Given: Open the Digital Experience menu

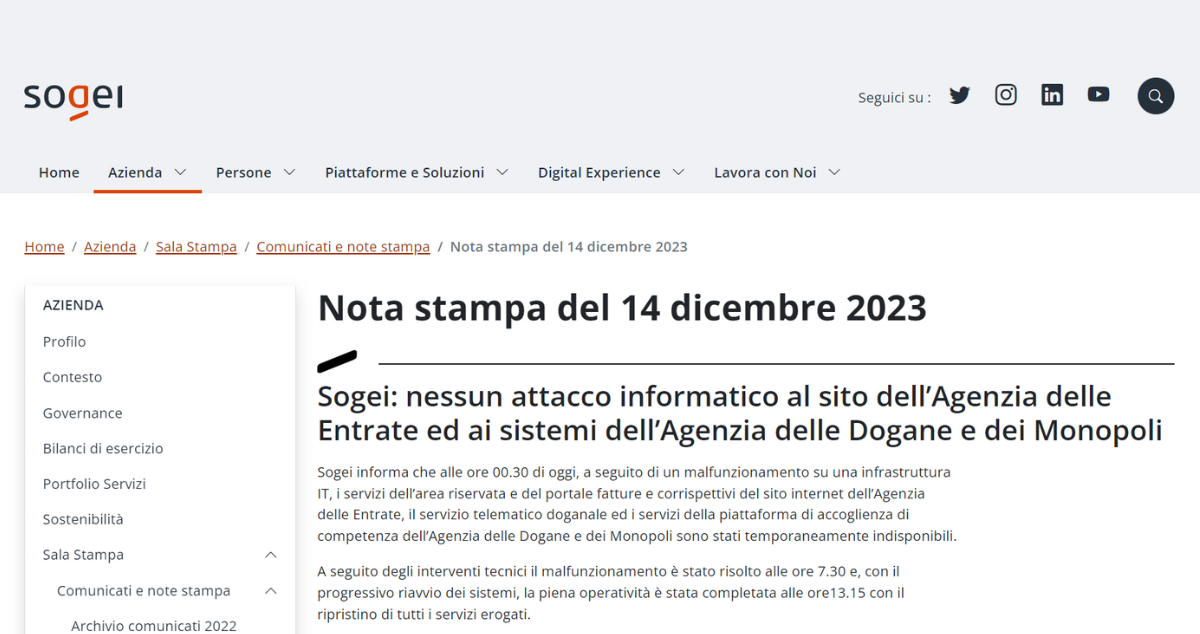Looking at the screenshot, I should [599, 172].
